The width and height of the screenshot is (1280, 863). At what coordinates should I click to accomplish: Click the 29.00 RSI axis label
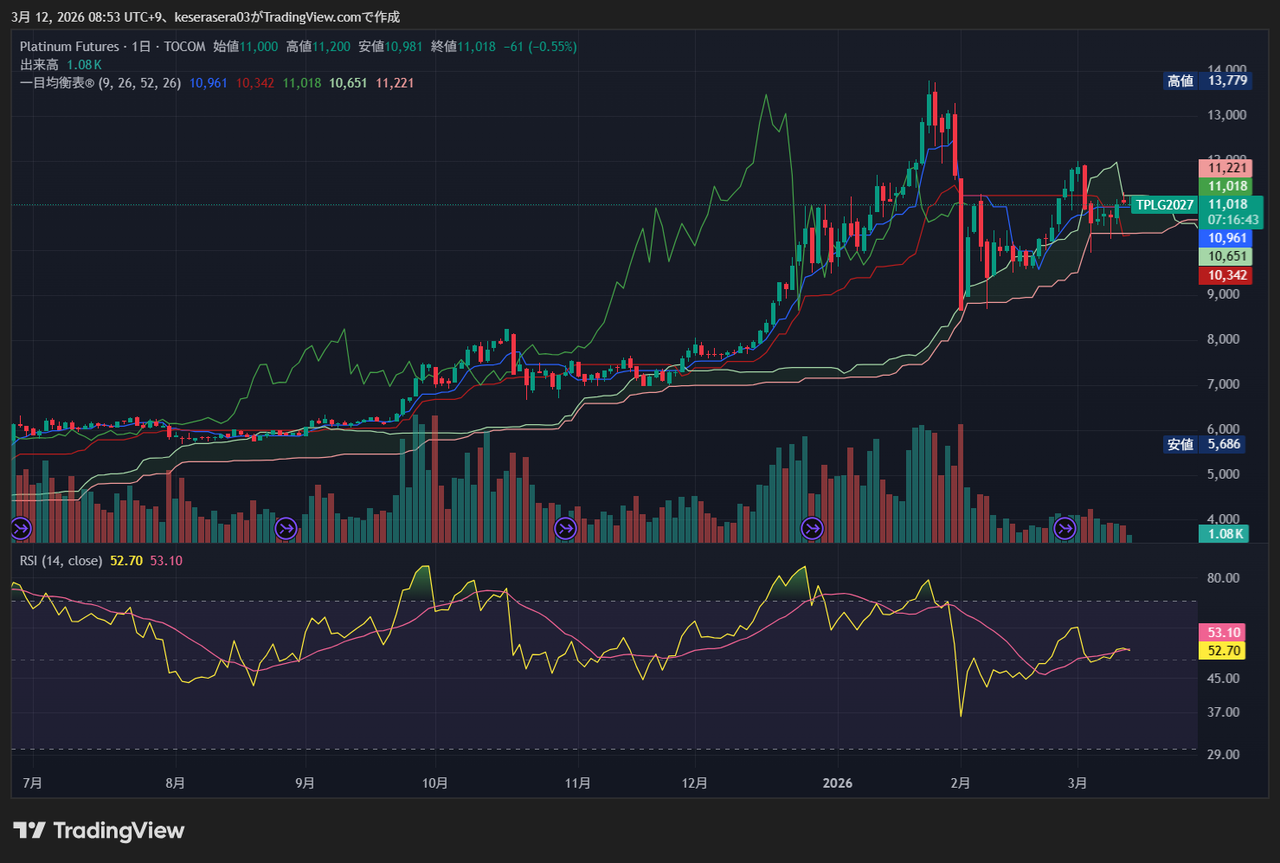(x=1224, y=754)
